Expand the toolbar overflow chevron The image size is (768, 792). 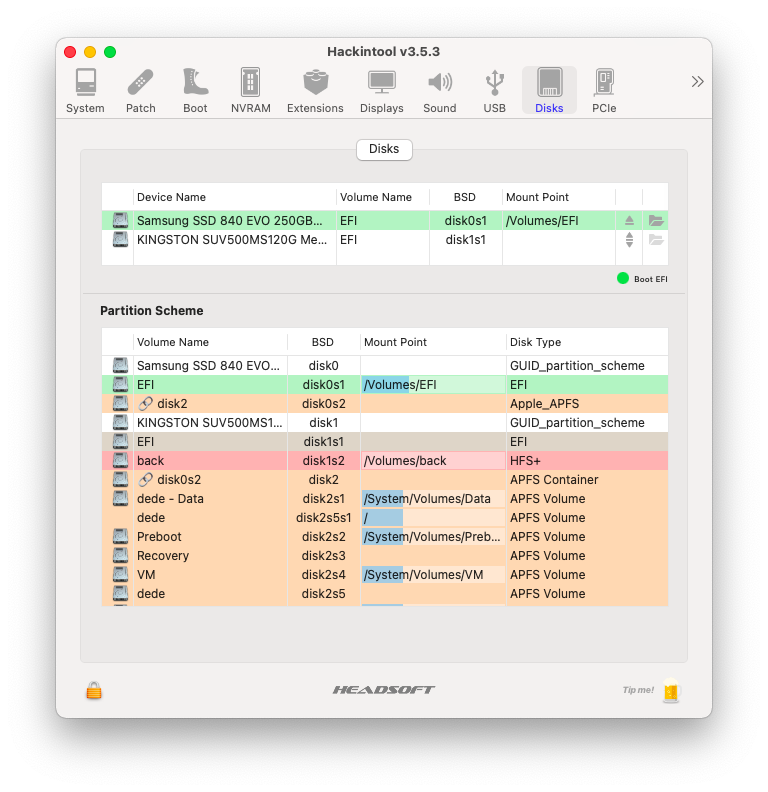point(697,81)
